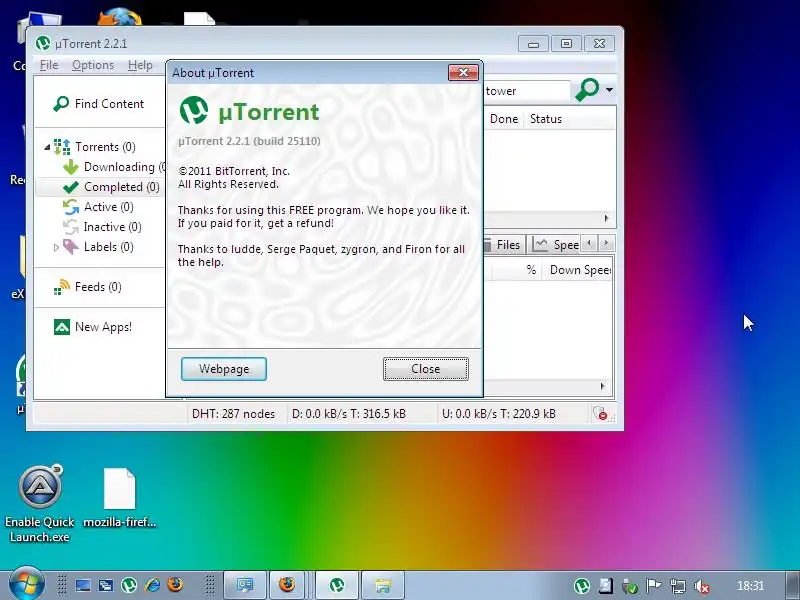Click the µTorrent taskbar button
Viewport: 800px width, 600px height.
pos(336,585)
